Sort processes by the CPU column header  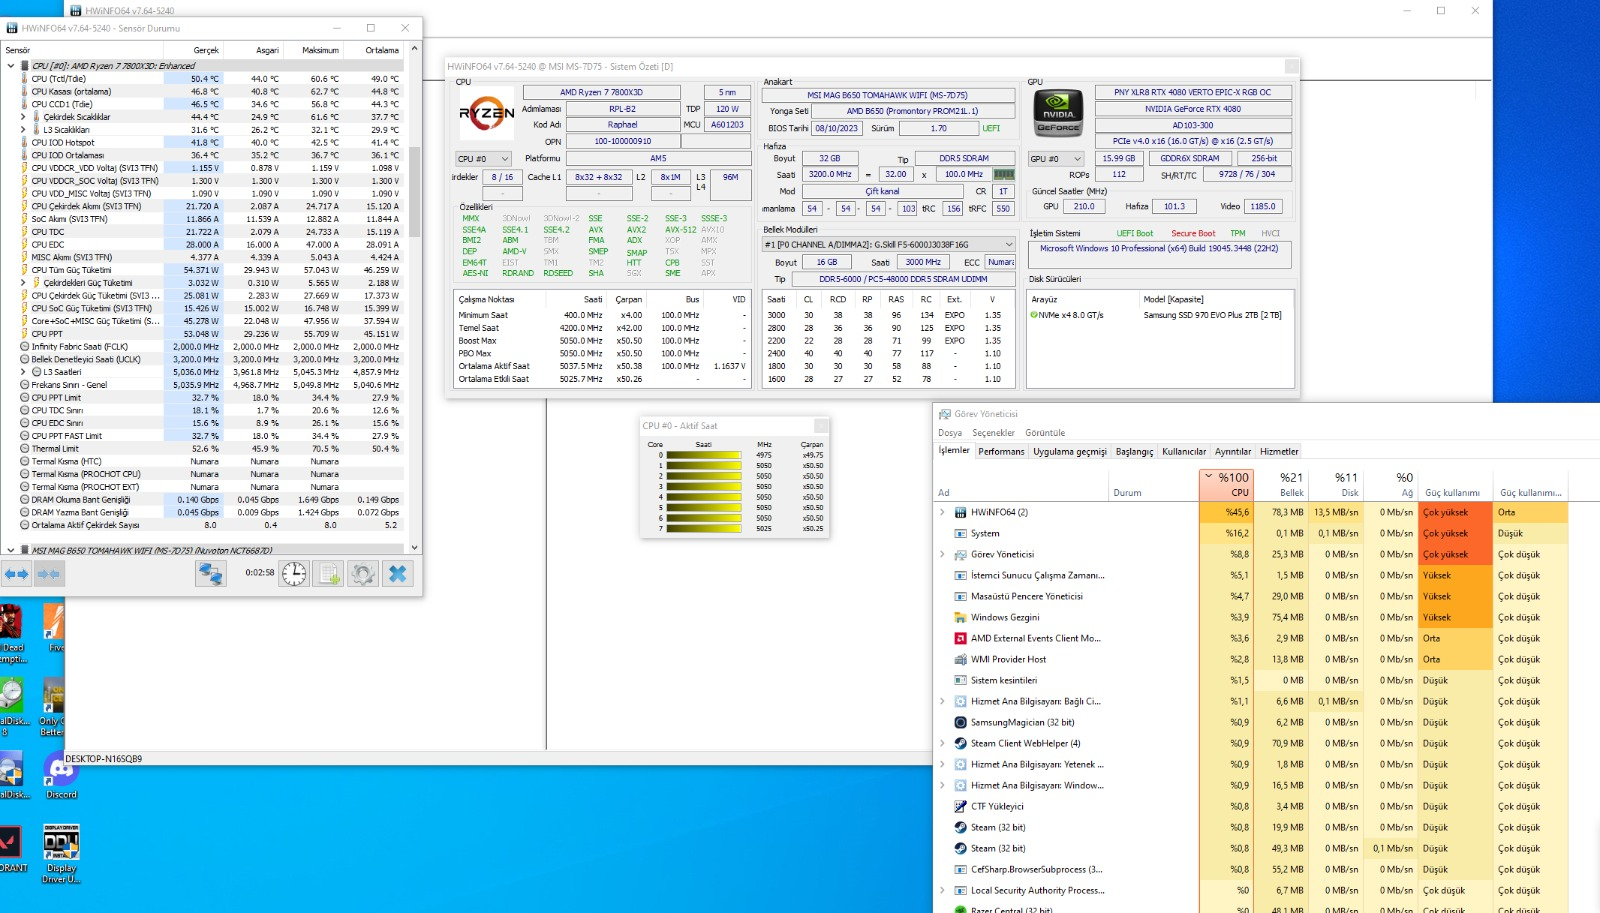[x=1226, y=485]
